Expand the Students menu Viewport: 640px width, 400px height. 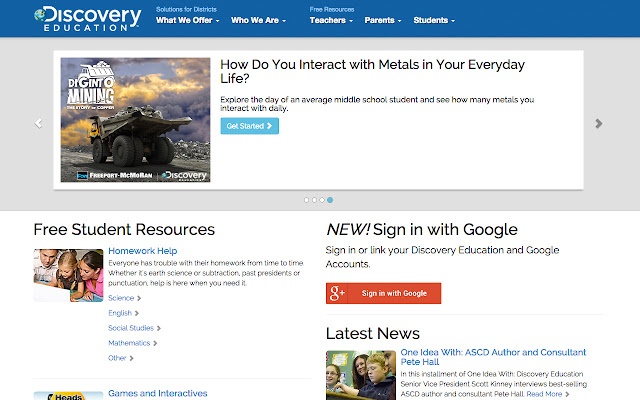pos(434,20)
